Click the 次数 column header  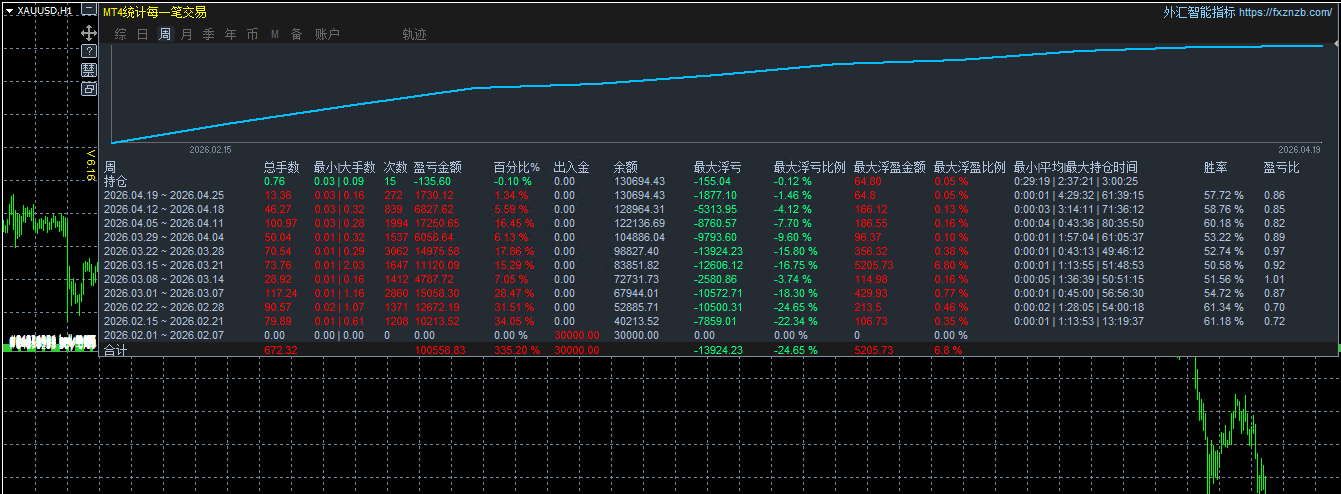click(396, 167)
